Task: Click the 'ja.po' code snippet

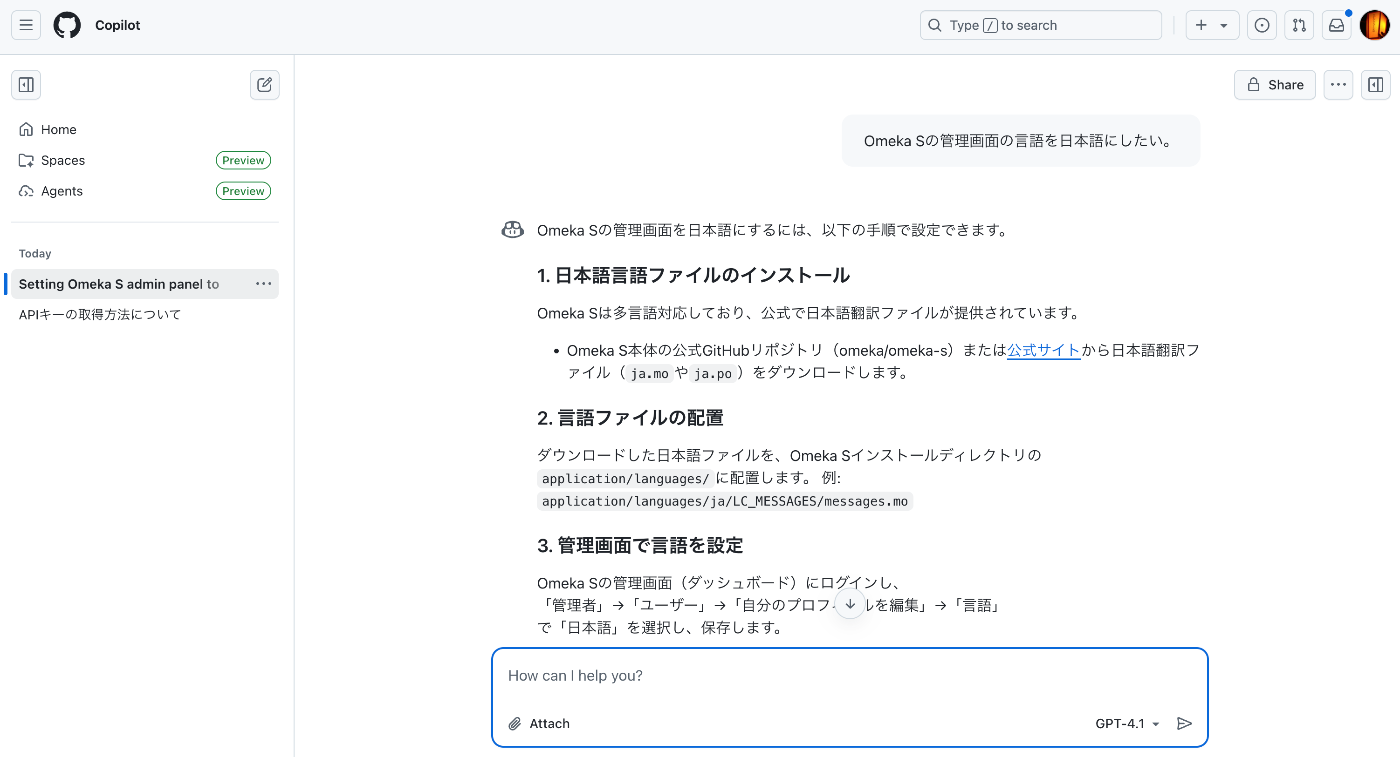Action: point(713,373)
